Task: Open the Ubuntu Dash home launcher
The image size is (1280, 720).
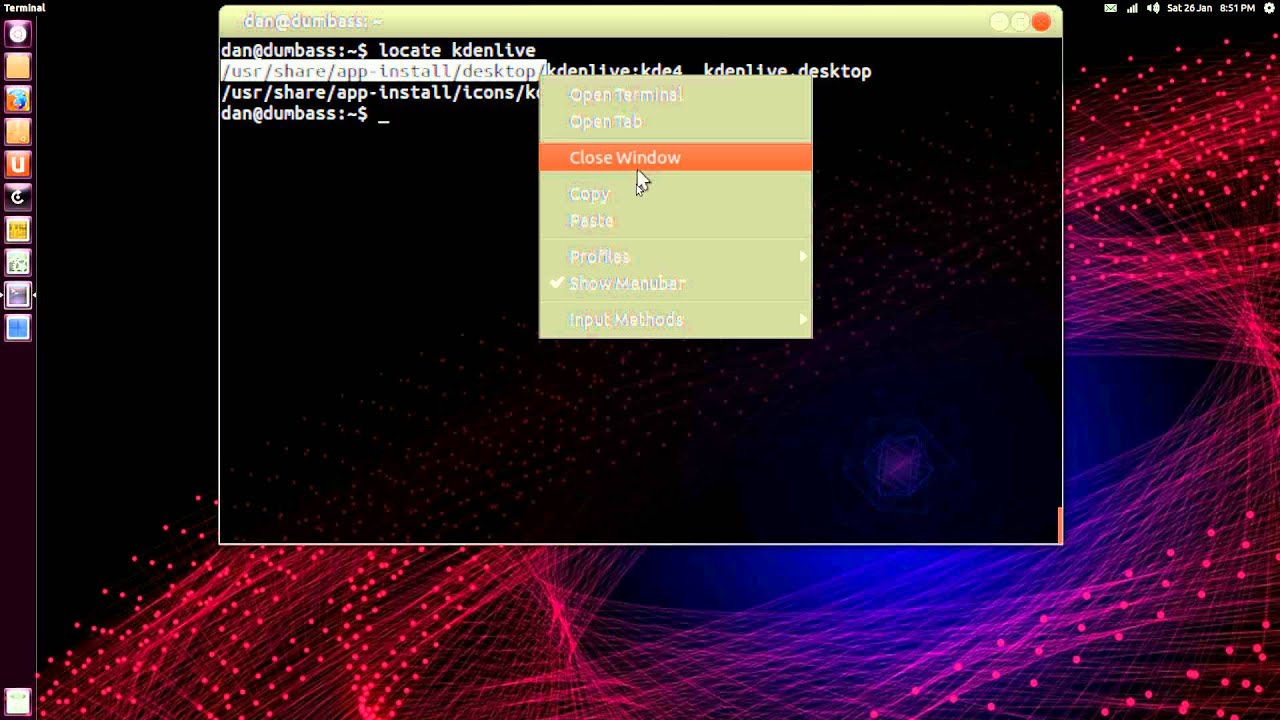Action: tap(18, 35)
